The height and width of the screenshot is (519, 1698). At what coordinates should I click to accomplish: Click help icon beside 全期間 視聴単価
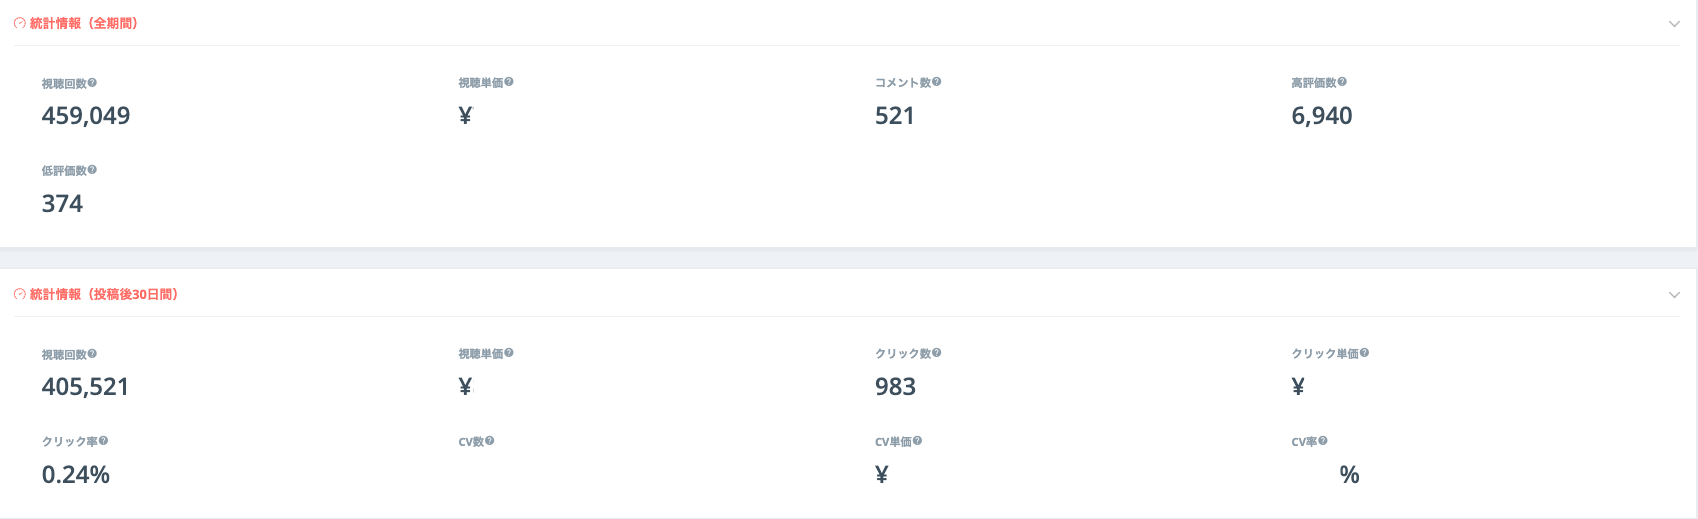click(x=509, y=82)
